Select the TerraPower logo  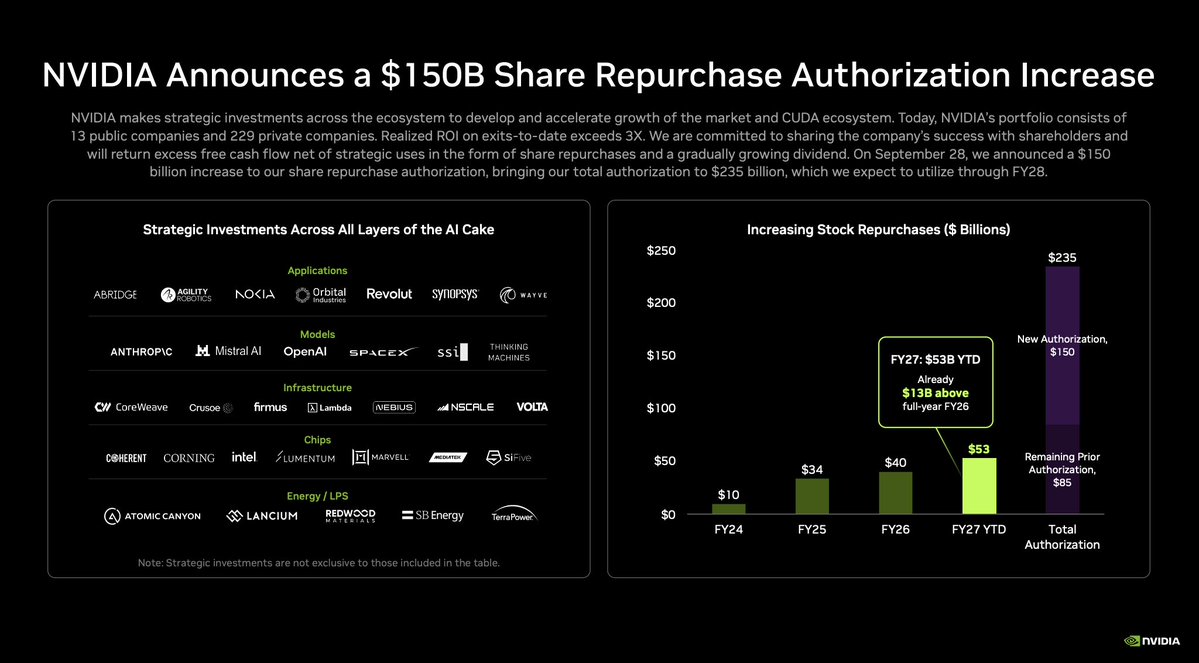coord(514,515)
